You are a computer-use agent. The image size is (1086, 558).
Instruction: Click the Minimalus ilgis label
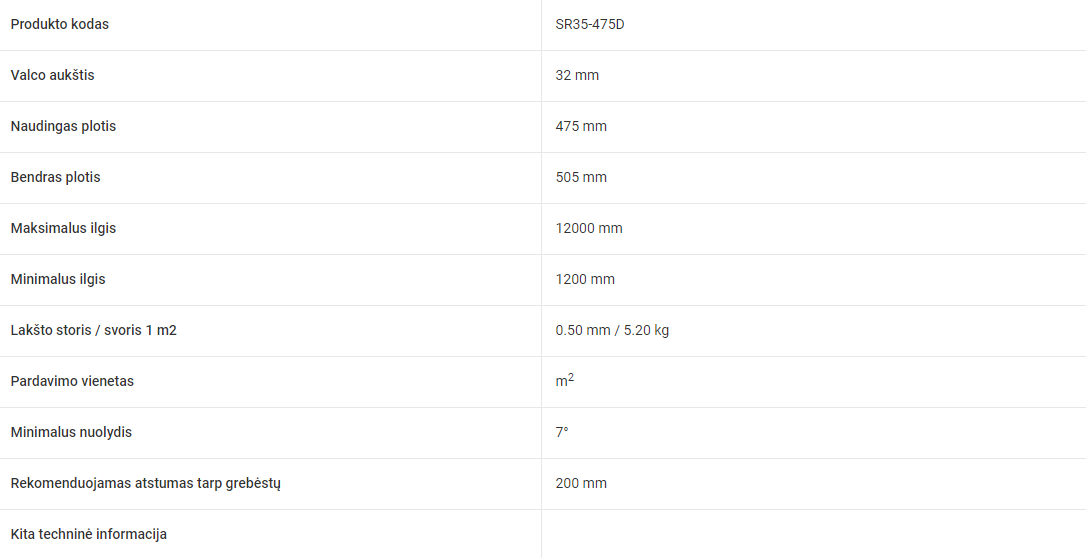pyautogui.click(x=58, y=280)
